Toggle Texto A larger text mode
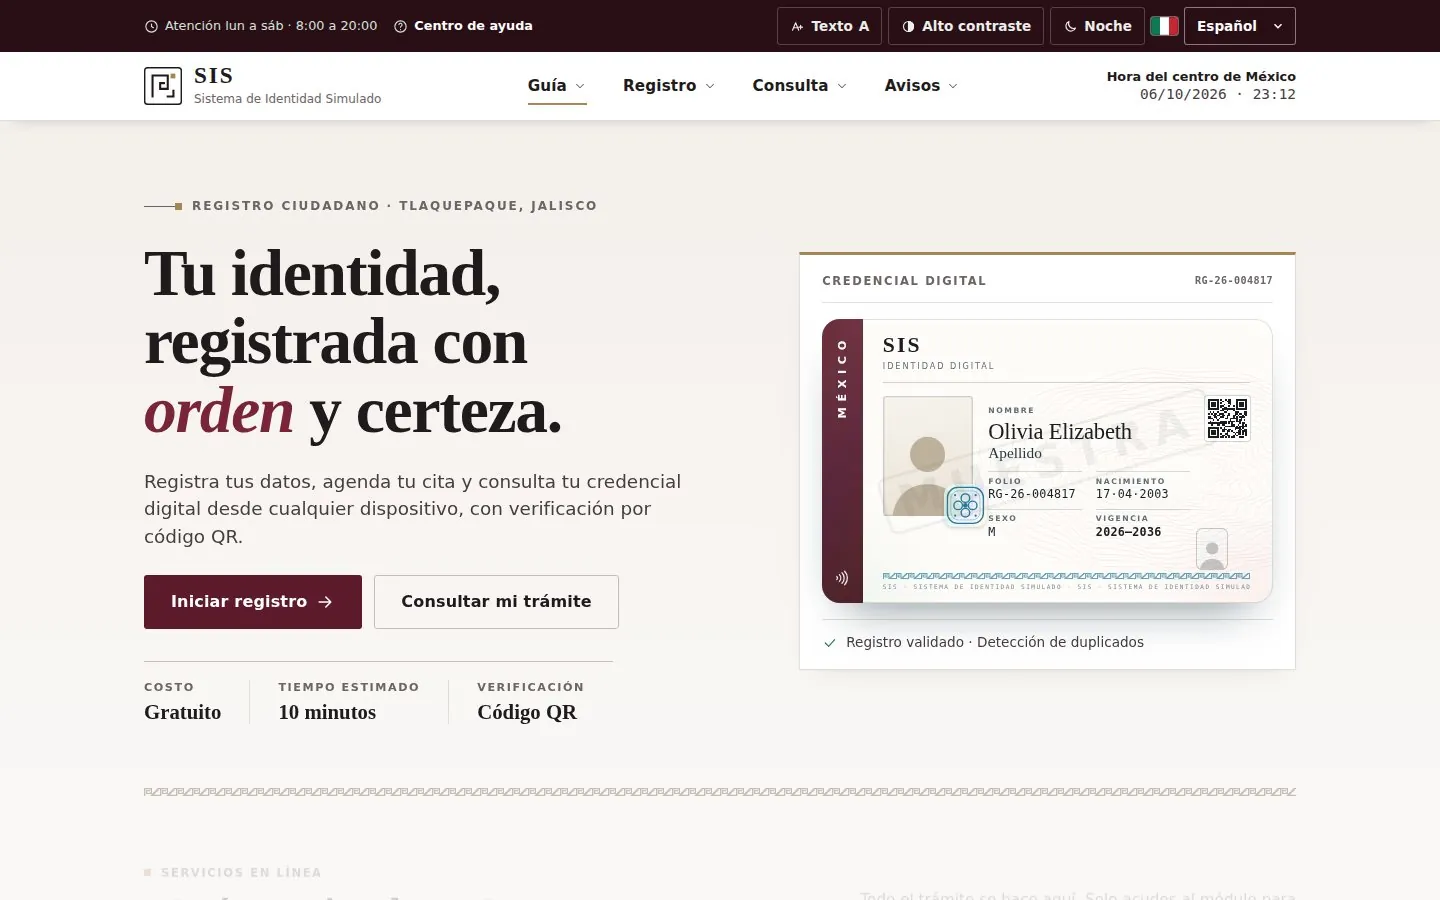The image size is (1440, 900). [x=829, y=26]
